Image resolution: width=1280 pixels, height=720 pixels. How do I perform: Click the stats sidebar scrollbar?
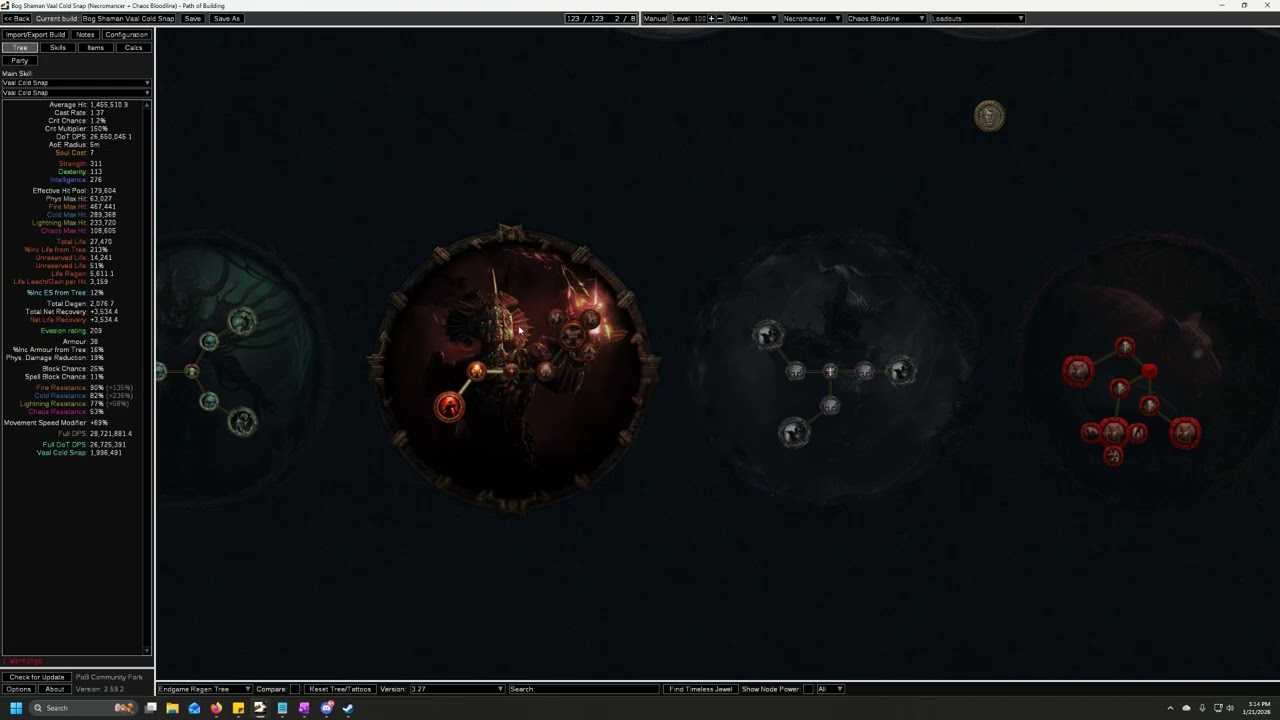[x=148, y=378]
